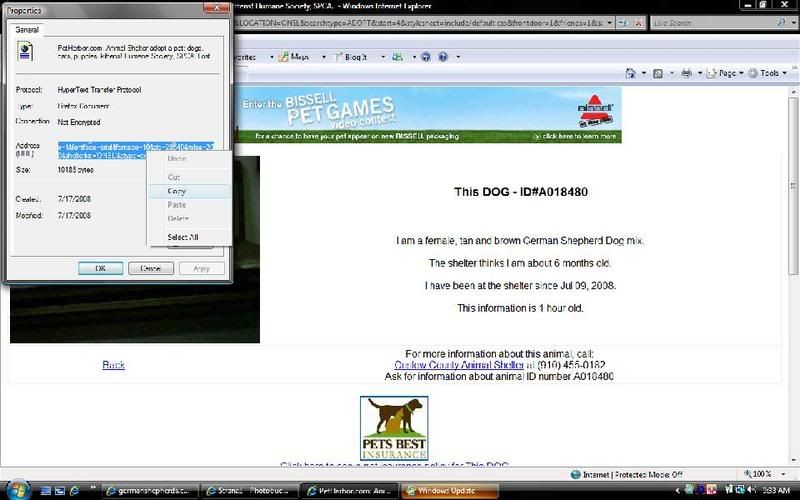Click the Home icon in IE command bar
The width and height of the screenshot is (800, 500).
click(631, 73)
